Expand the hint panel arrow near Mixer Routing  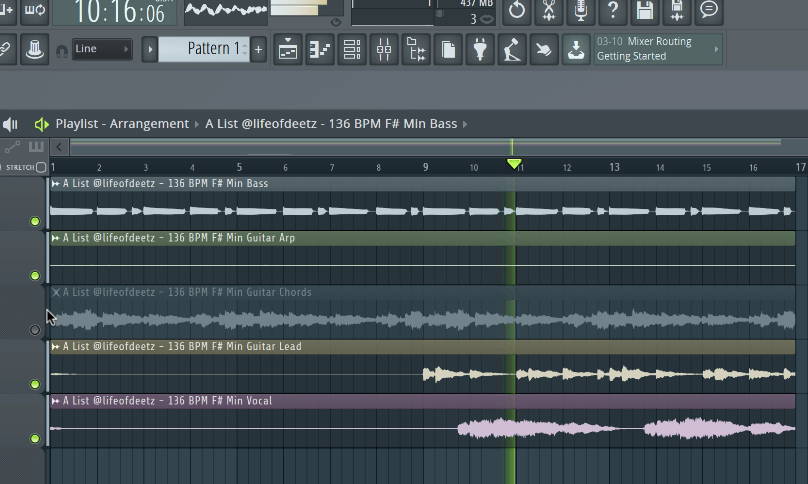tap(716, 49)
